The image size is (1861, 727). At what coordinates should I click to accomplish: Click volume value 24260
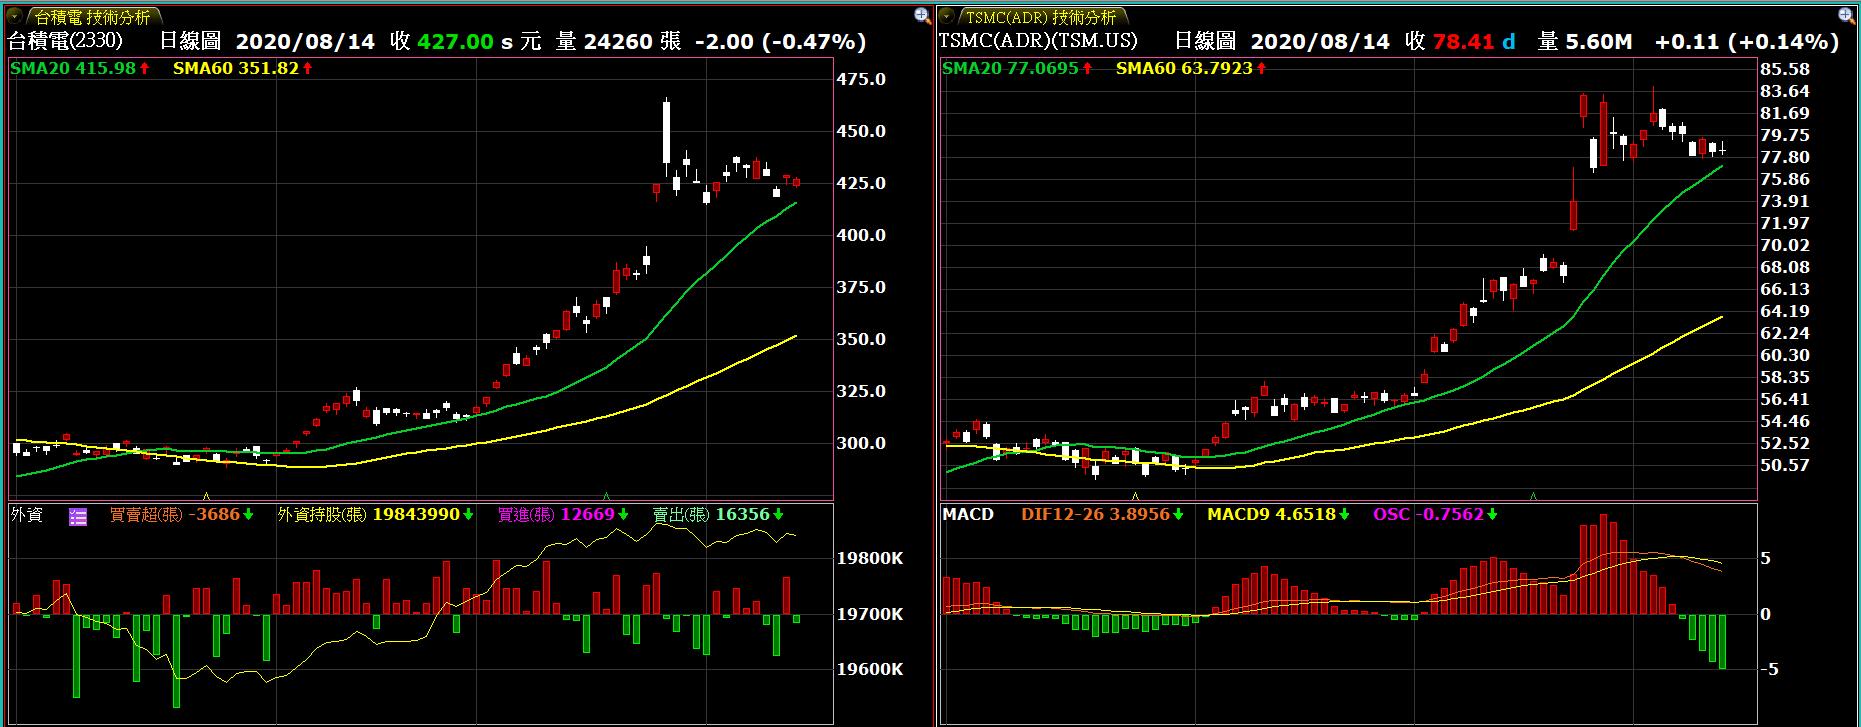618,42
